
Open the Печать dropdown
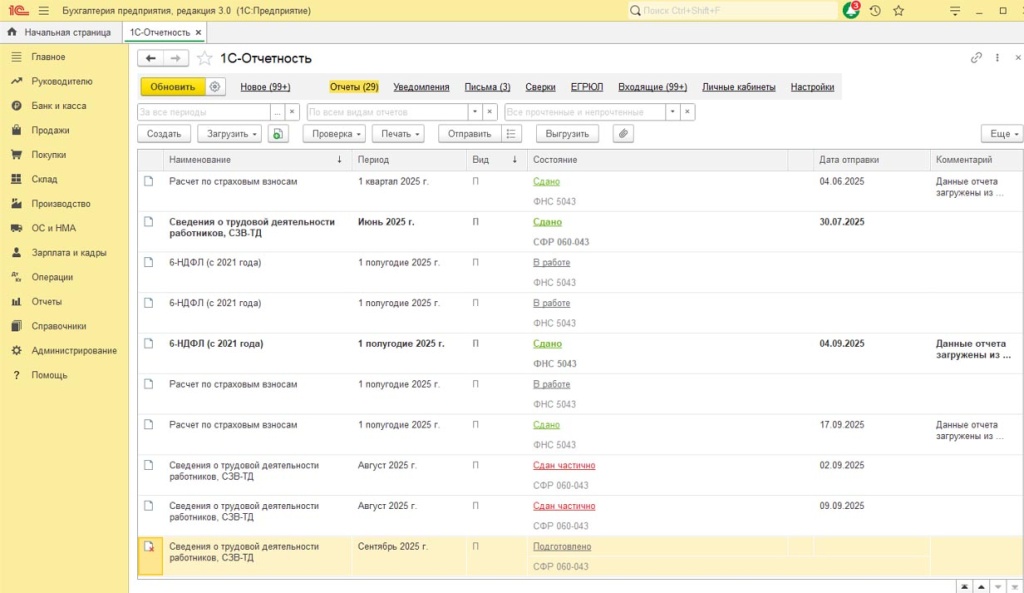coord(398,133)
